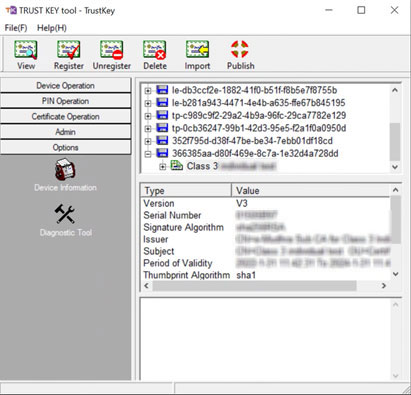Screen dimensions: 411x395
Task: Expand the Class 3 certificate node
Action: (162, 166)
